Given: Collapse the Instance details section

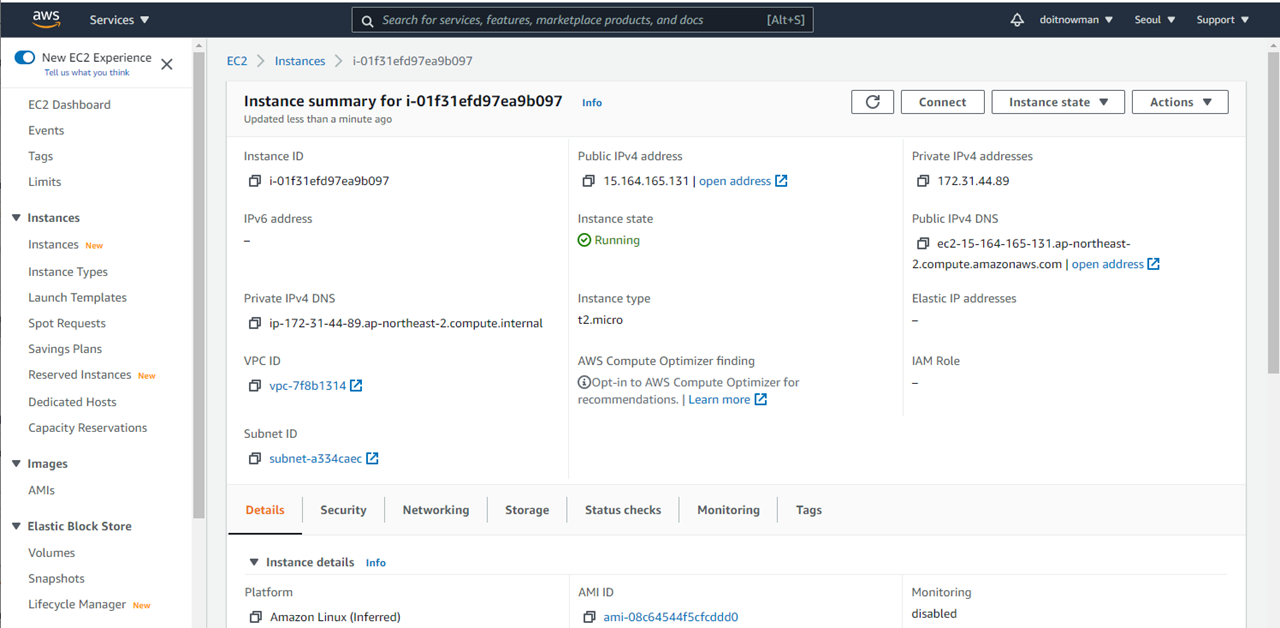Looking at the screenshot, I should pyautogui.click(x=254, y=562).
